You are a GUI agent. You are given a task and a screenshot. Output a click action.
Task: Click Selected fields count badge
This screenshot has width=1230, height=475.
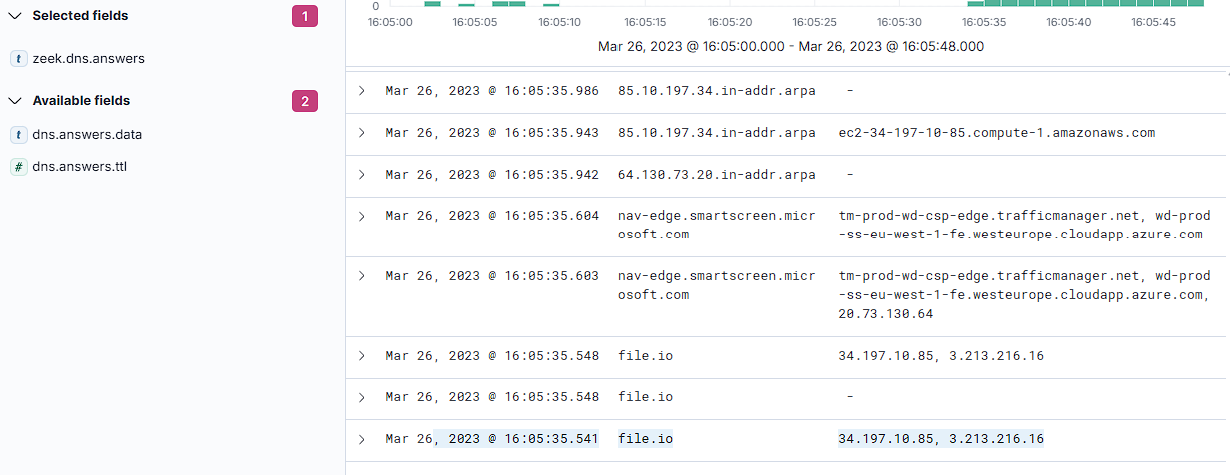click(305, 16)
